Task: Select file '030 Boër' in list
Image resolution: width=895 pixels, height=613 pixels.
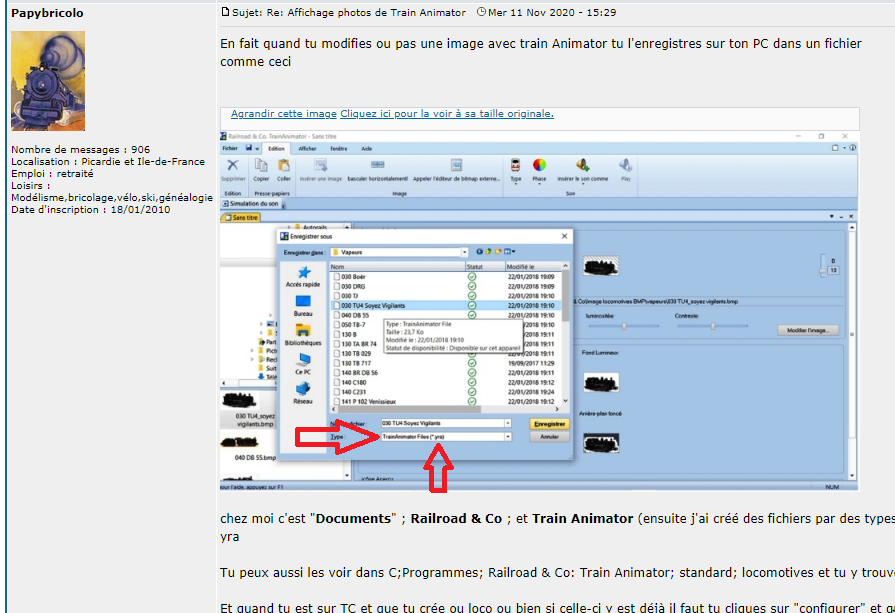Action: click(353, 277)
